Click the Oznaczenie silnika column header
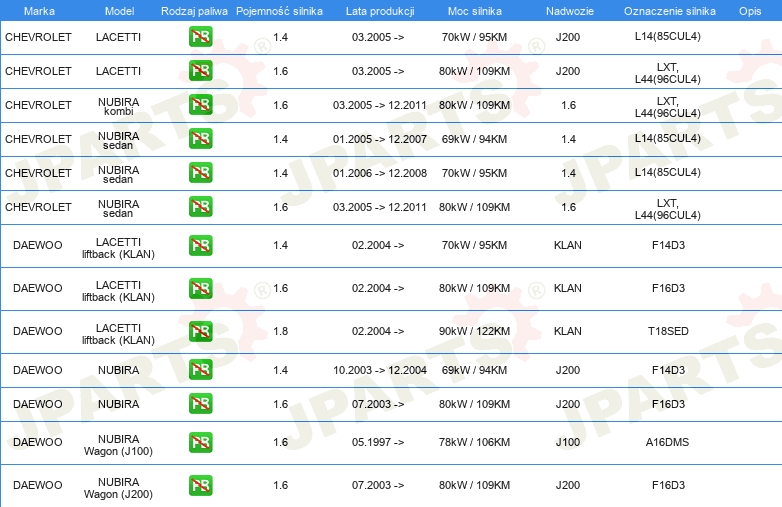The height and width of the screenshot is (507, 782). click(670, 11)
